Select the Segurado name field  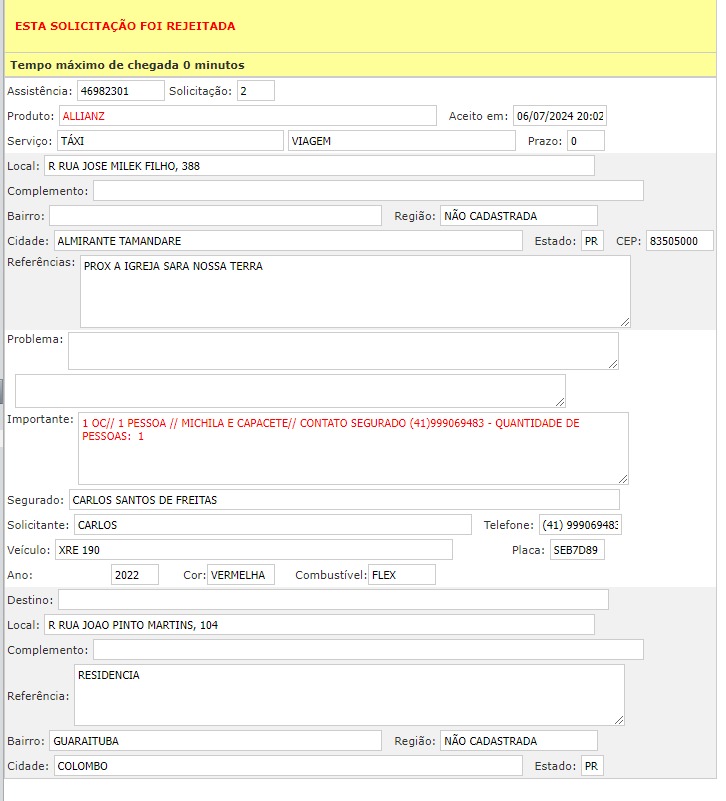click(343, 499)
